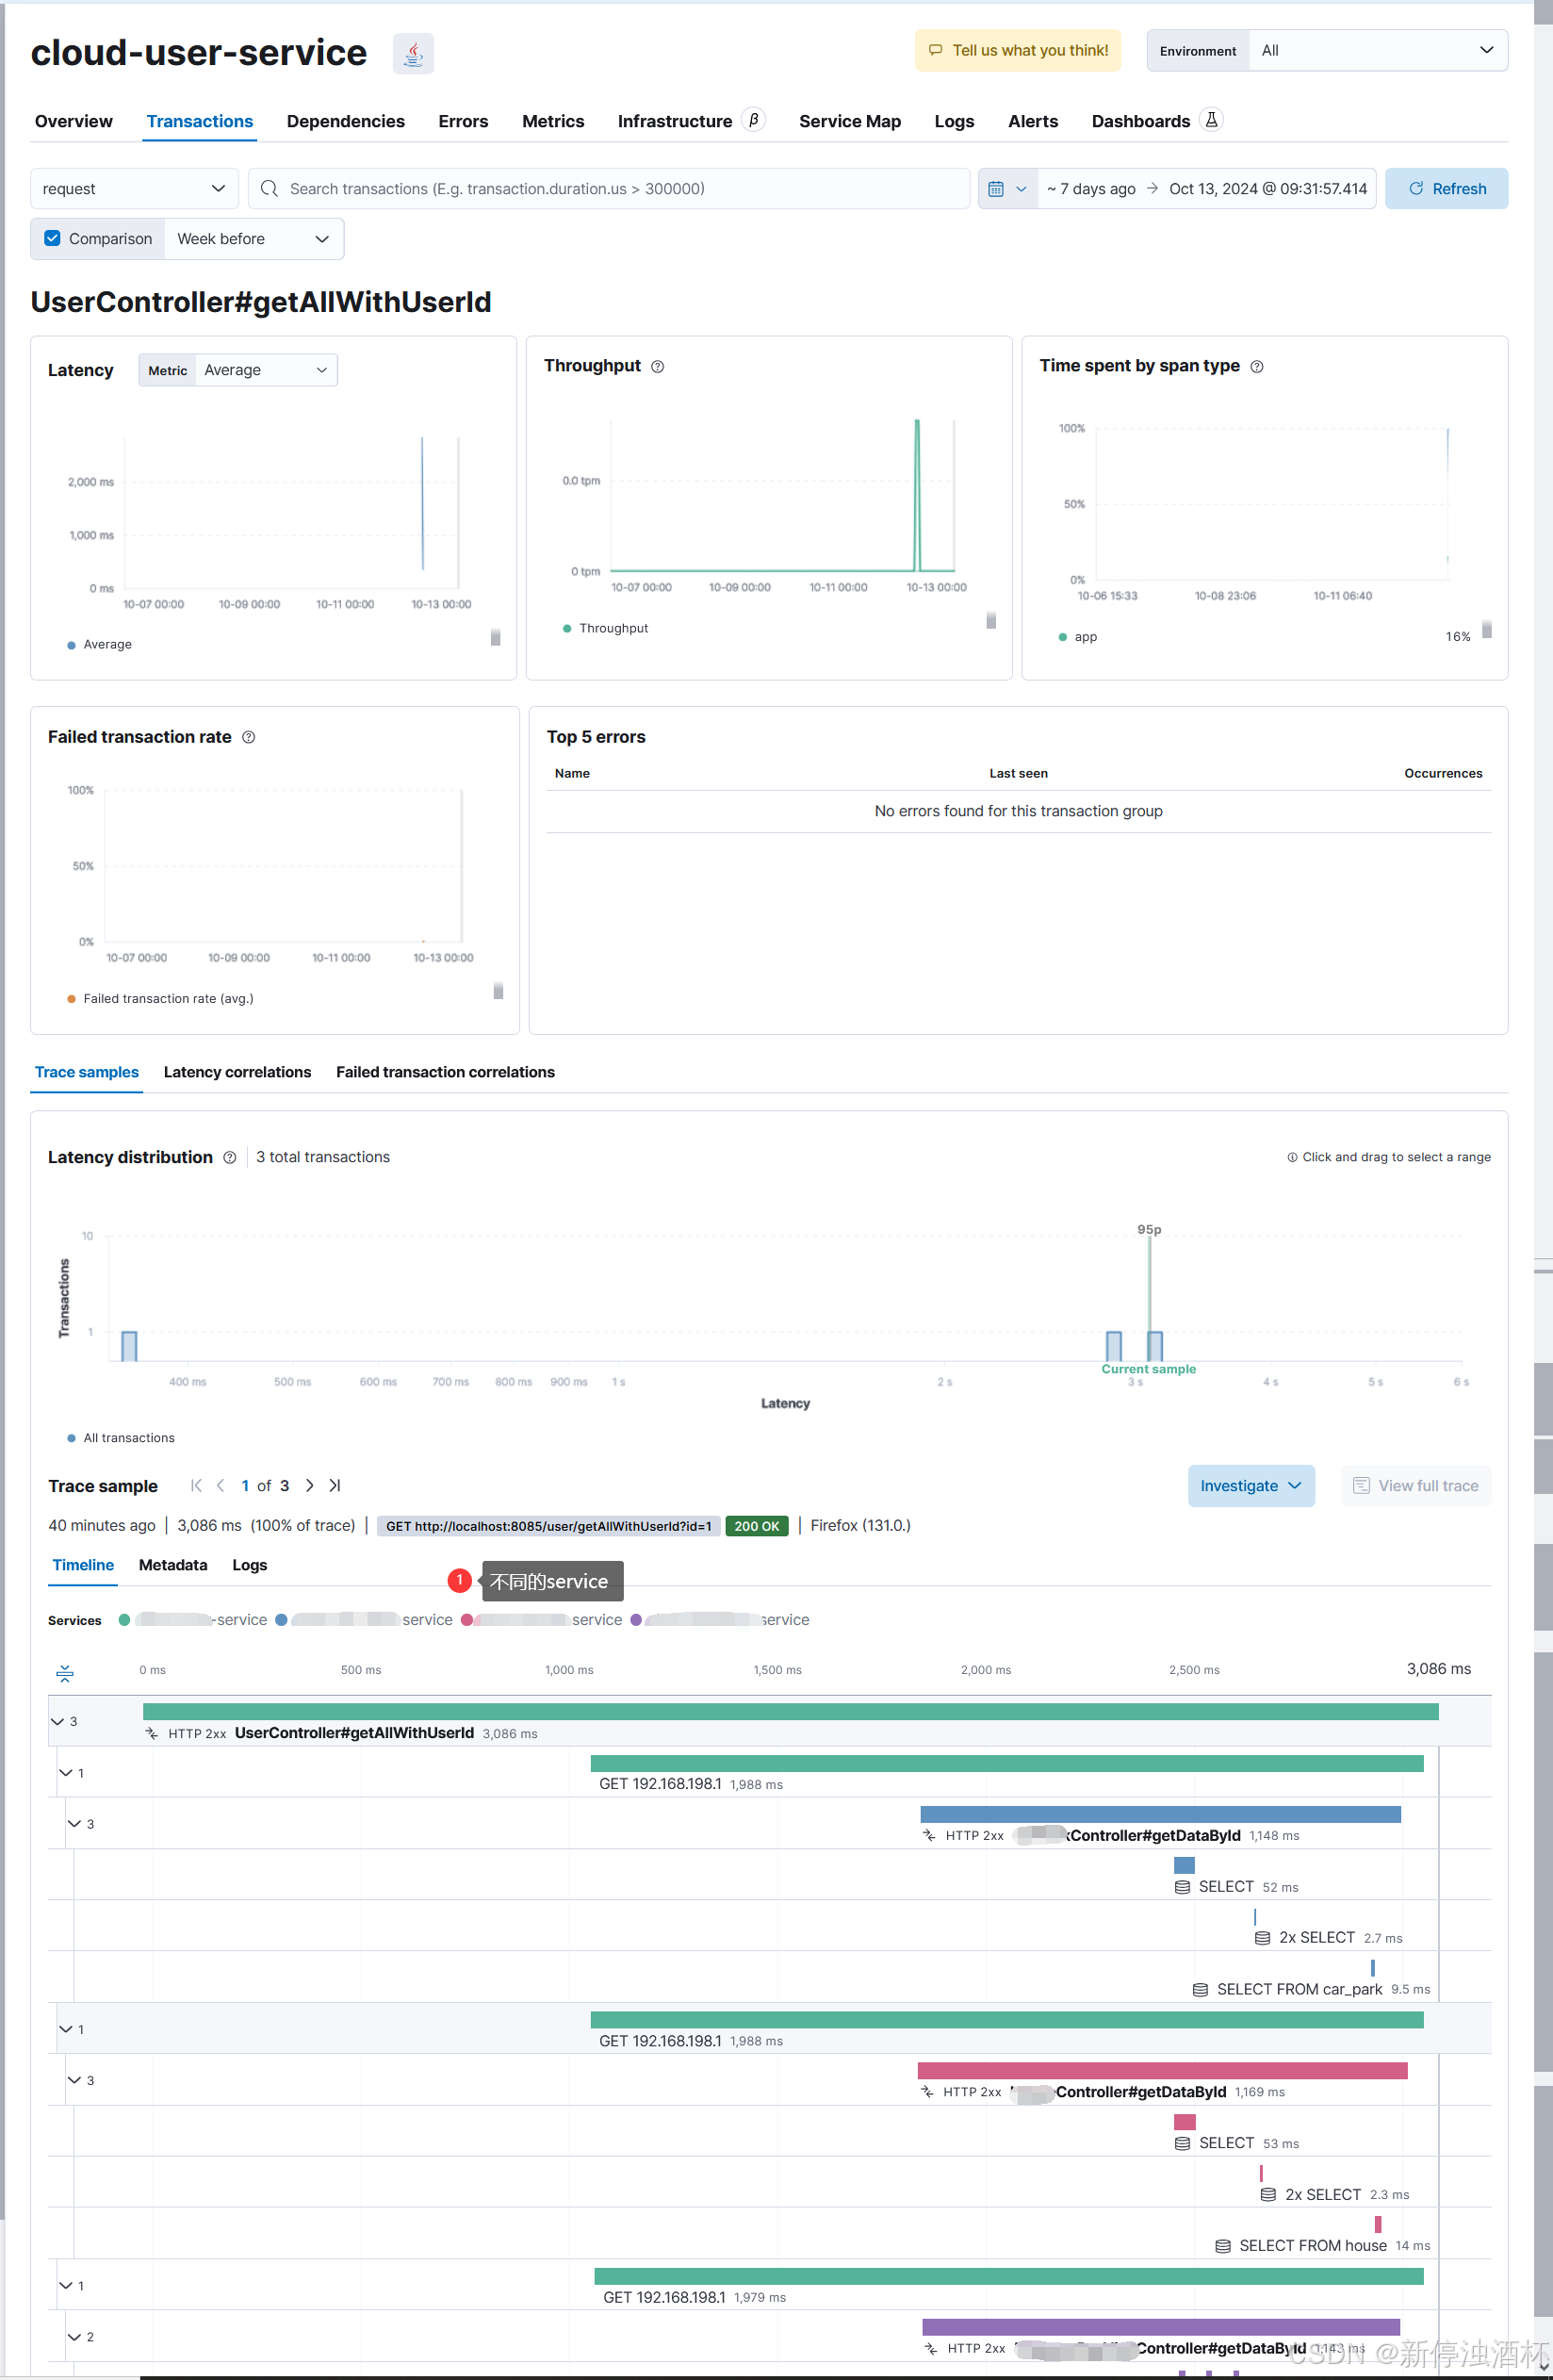Viewport: 1553px width, 2380px height.
Task: Click the help icon next to Time spent by span type
Action: (1256, 366)
